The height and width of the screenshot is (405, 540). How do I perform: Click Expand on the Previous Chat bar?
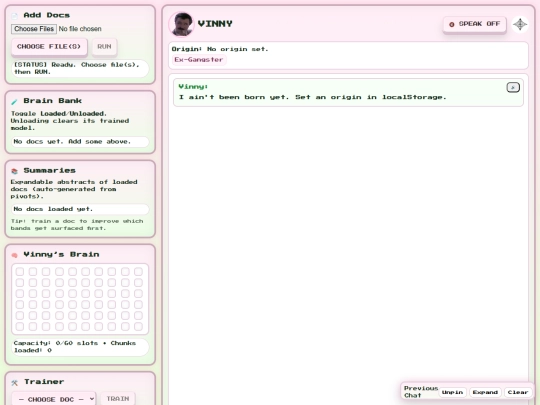pyautogui.click(x=485, y=392)
